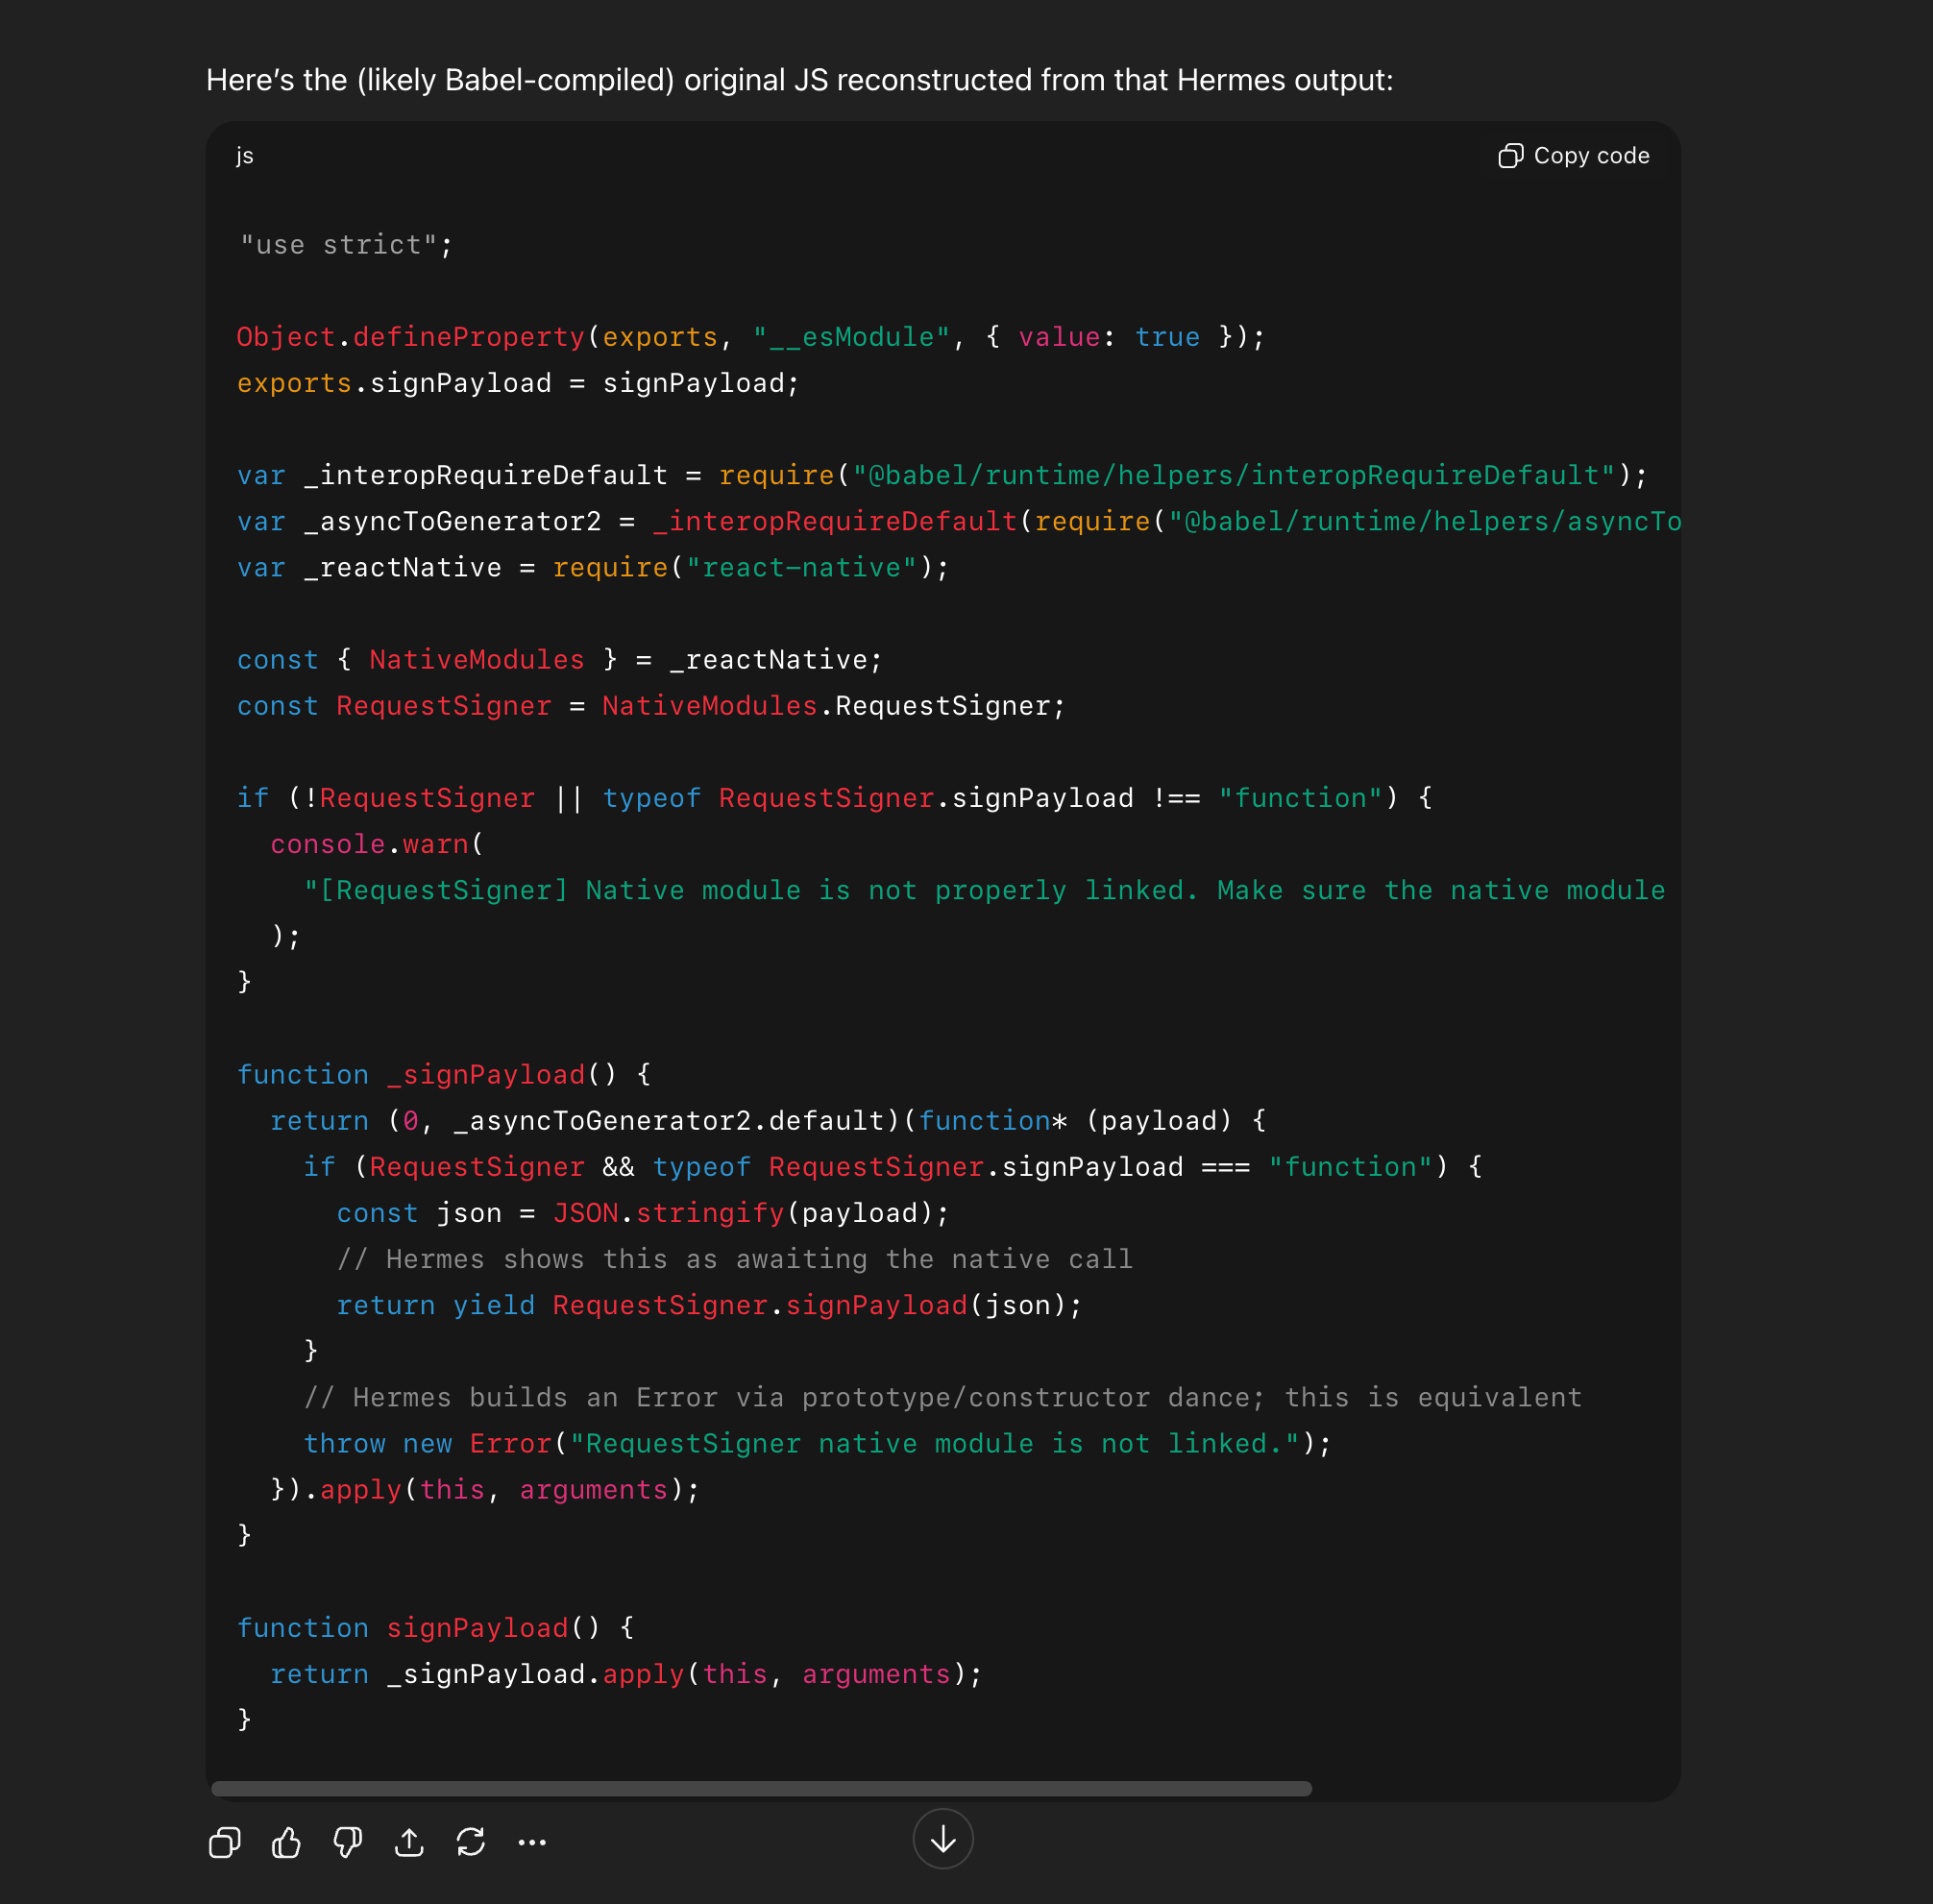Viewport: 1933px width, 1904px height.
Task: Click the var _reactNative require line
Action: [x=593, y=567]
